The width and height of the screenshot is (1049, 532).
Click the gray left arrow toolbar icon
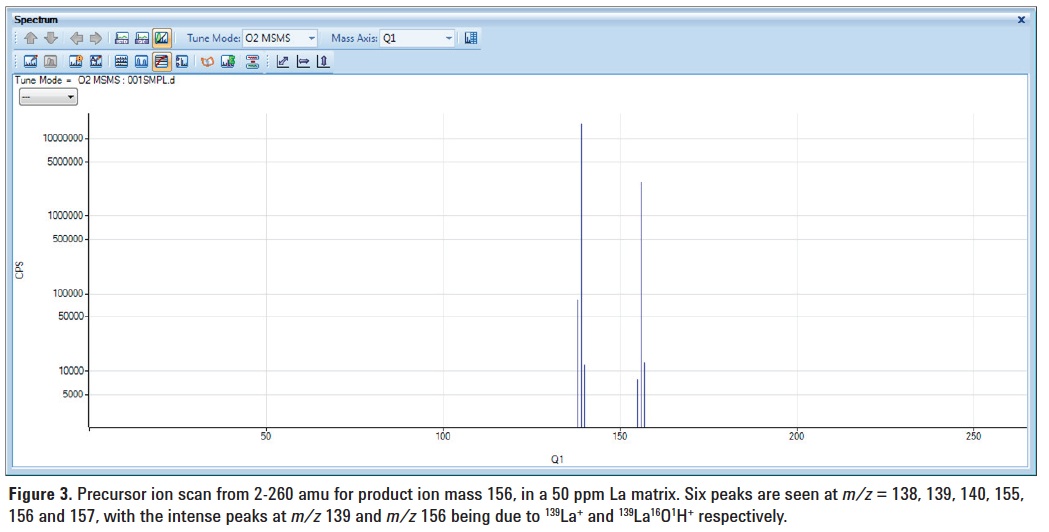click(x=76, y=39)
